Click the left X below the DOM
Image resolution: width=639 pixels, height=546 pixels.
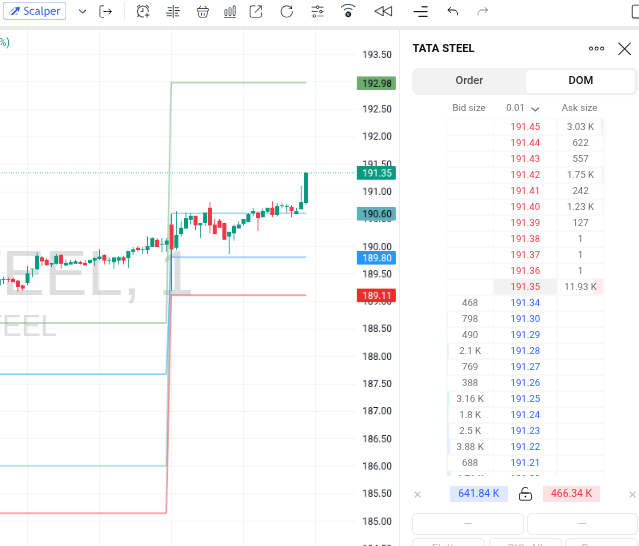click(417, 495)
